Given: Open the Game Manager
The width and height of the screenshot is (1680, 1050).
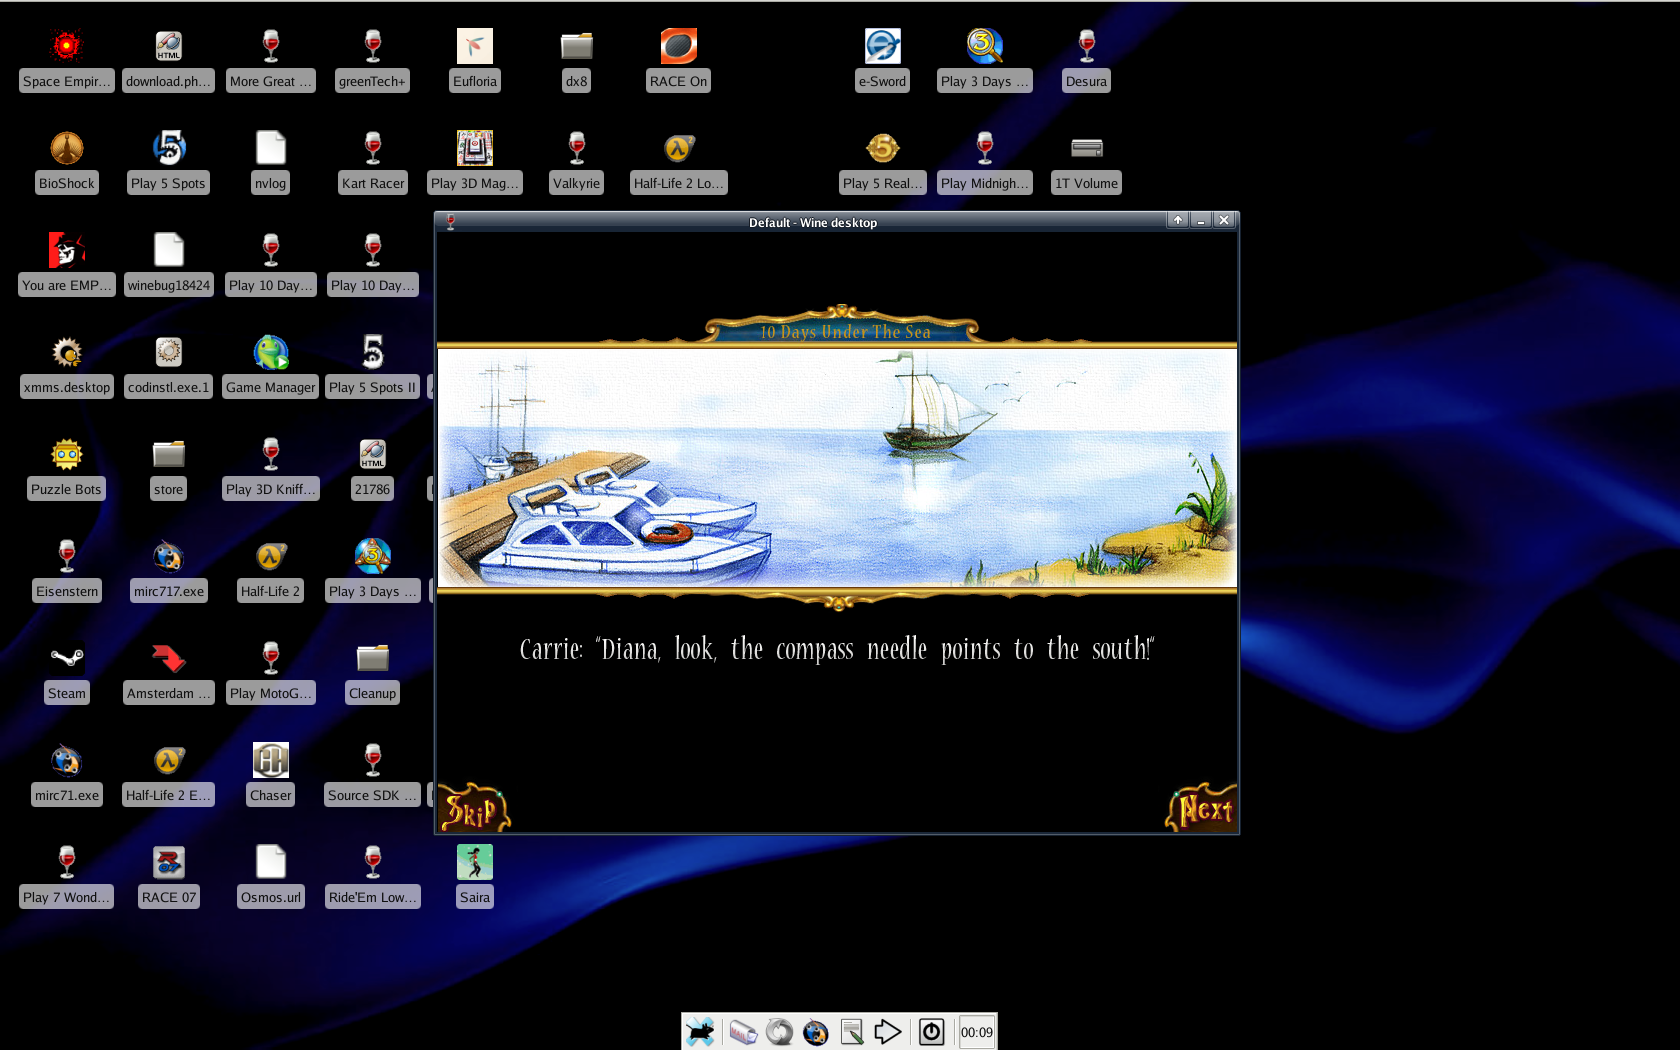Looking at the screenshot, I should point(270,355).
